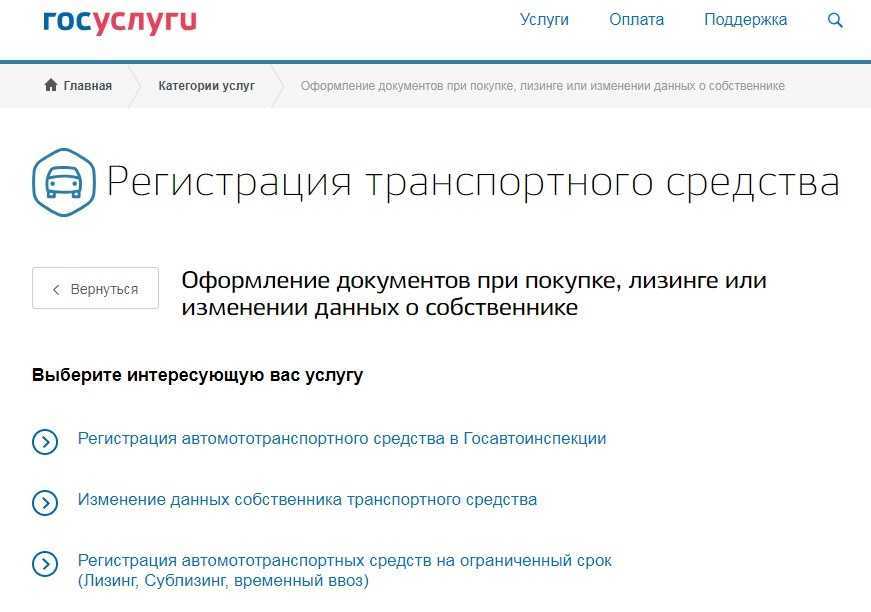Image resolution: width=871 pixels, height=612 pixels.
Task: Click the Госуслуги logo
Action: coord(119,21)
